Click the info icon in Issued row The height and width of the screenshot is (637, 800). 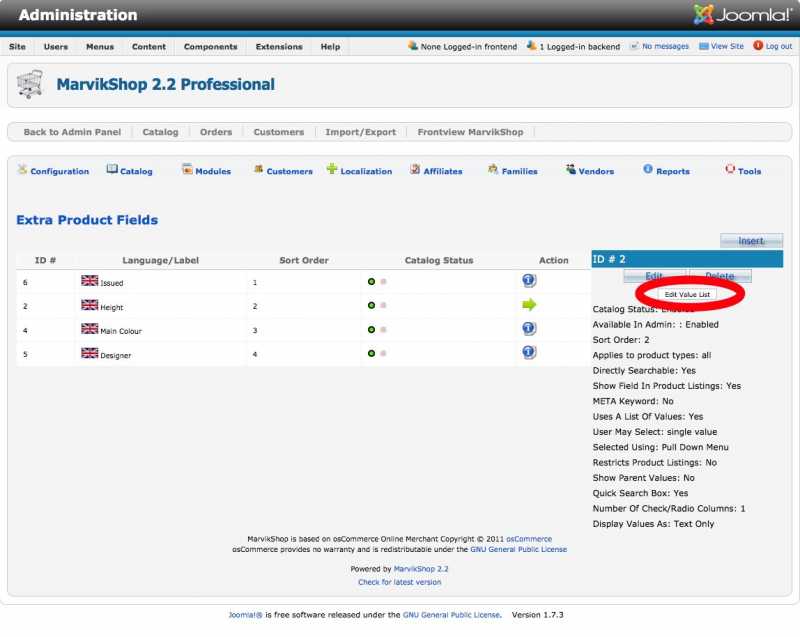point(529,281)
